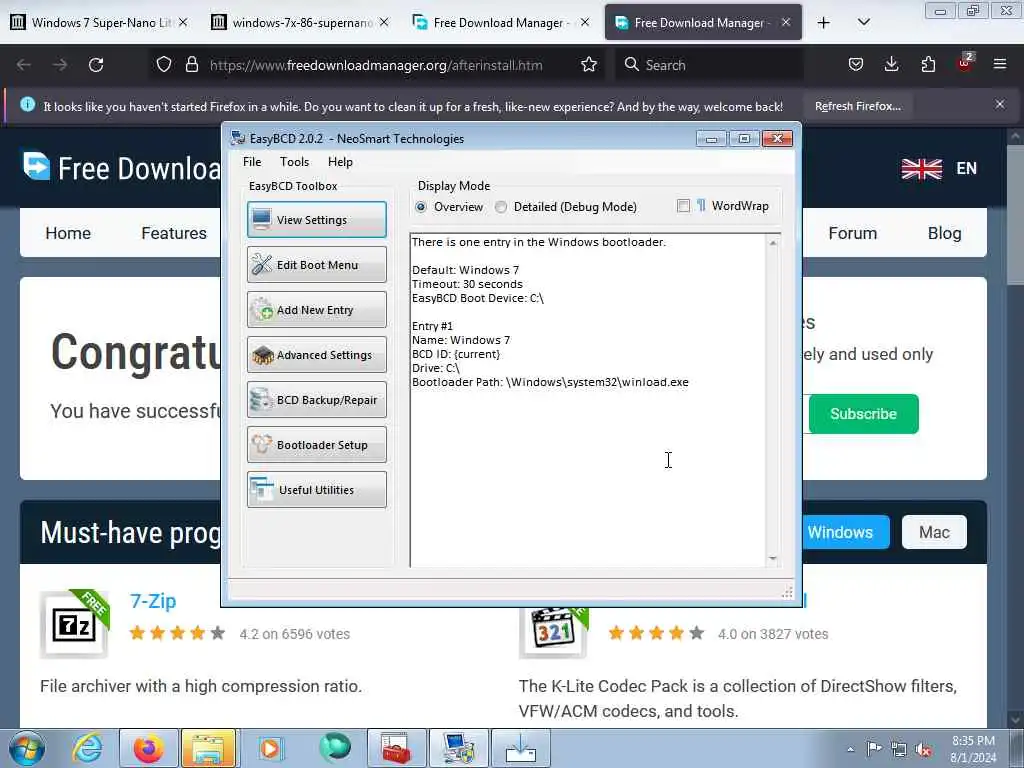The width and height of the screenshot is (1024, 768).
Task: Go to Features on the website nav
Action: 174,233
